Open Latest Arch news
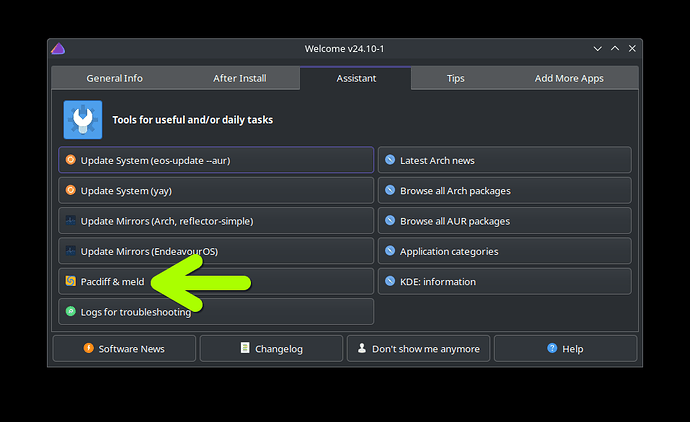The width and height of the screenshot is (690, 422). pyautogui.click(x=505, y=160)
